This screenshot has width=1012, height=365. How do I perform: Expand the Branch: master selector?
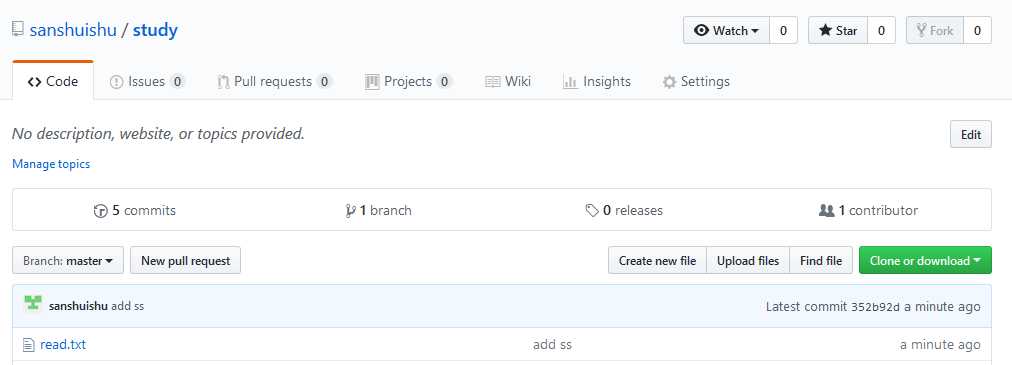tap(68, 261)
